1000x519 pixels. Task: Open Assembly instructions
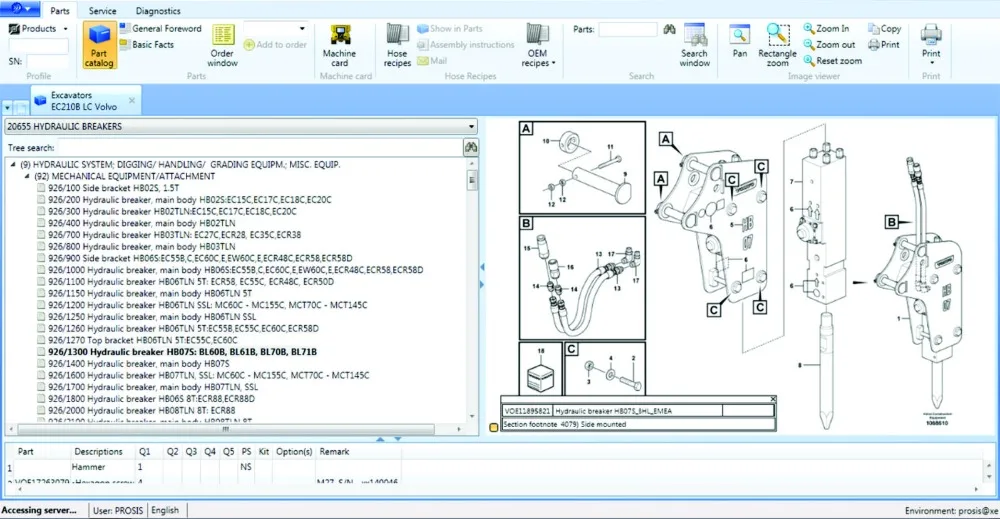(x=466, y=45)
